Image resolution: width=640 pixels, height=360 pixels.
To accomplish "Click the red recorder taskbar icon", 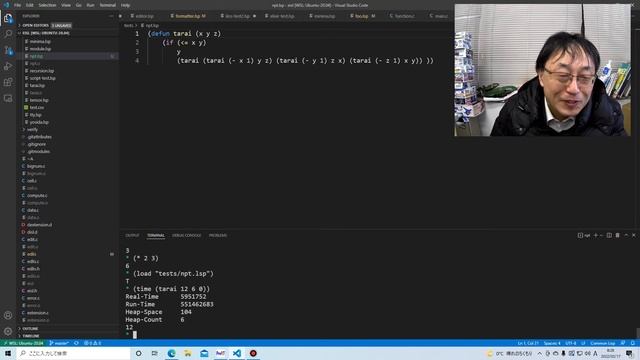I will coord(253,353).
